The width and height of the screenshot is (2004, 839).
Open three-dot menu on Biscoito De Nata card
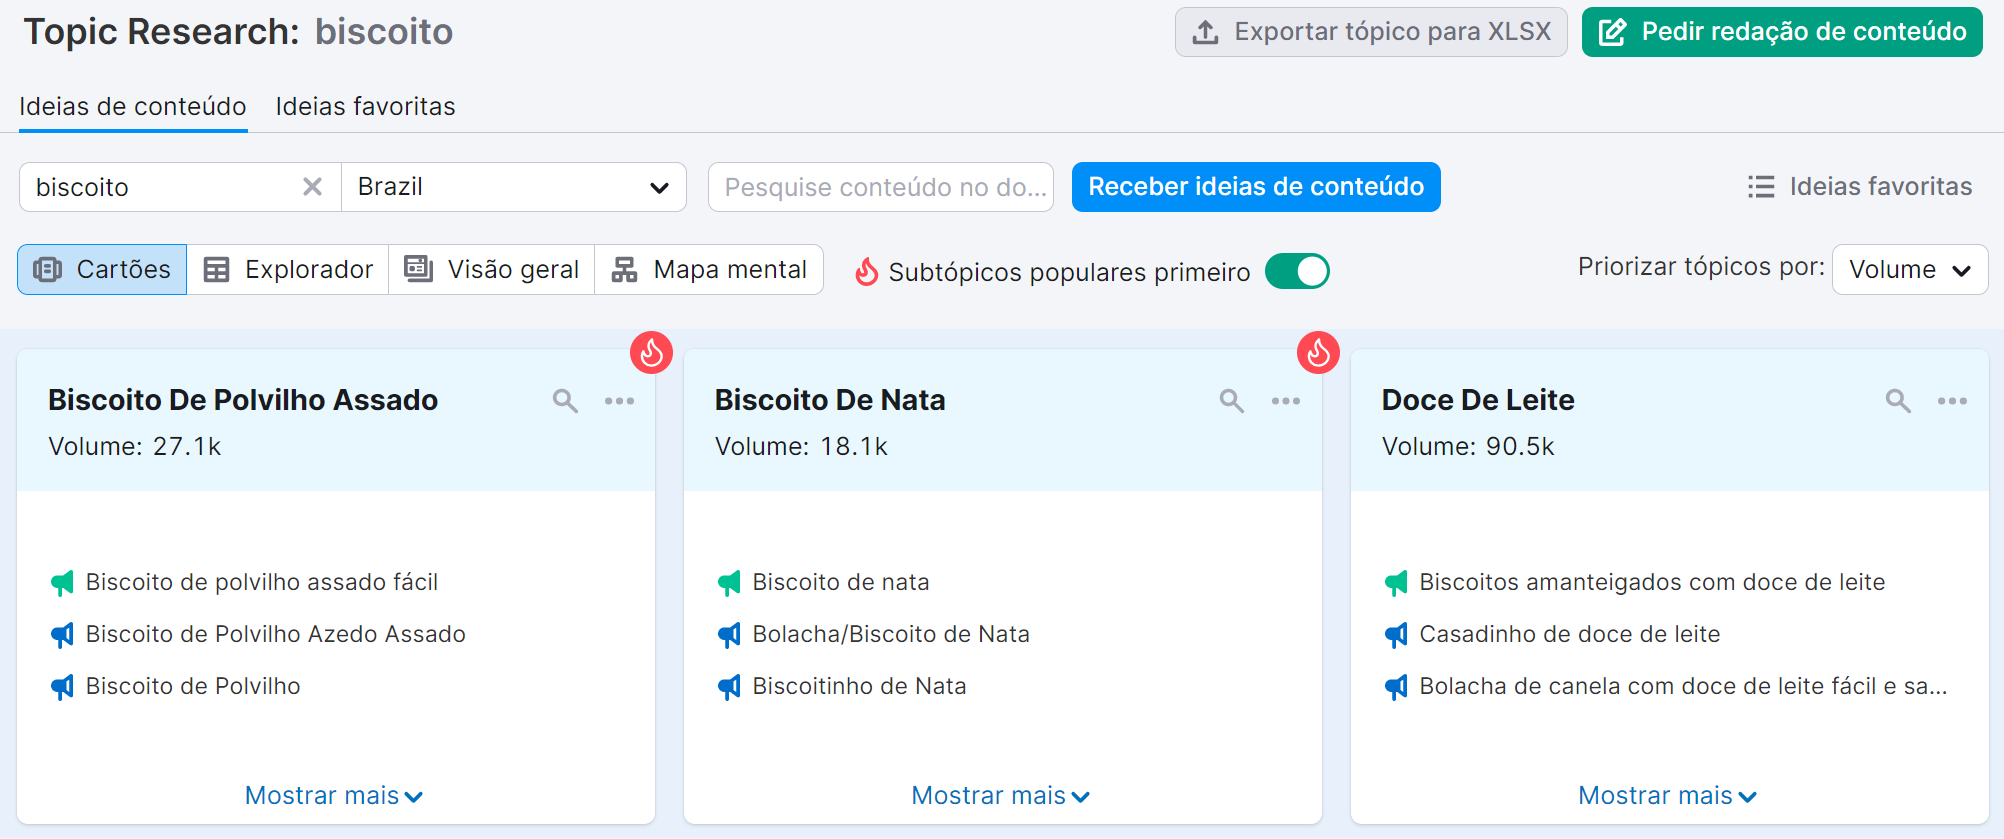point(1285,401)
